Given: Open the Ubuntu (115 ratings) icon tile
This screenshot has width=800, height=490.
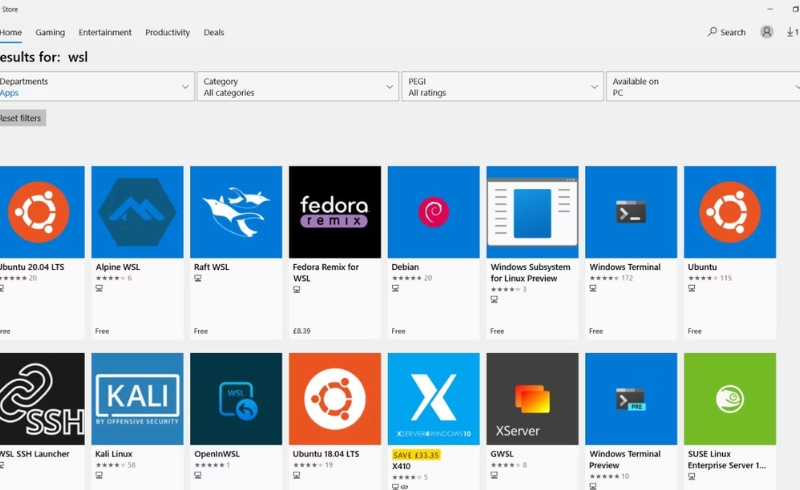Looking at the screenshot, I should [x=730, y=212].
